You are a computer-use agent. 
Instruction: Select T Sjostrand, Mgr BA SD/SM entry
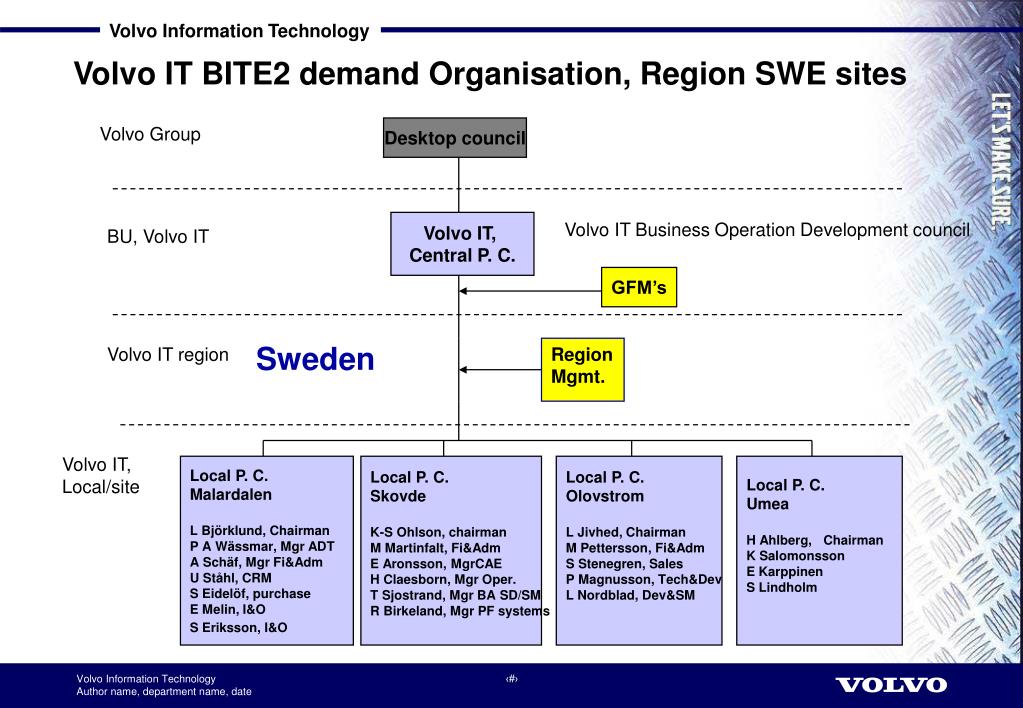coord(455,595)
